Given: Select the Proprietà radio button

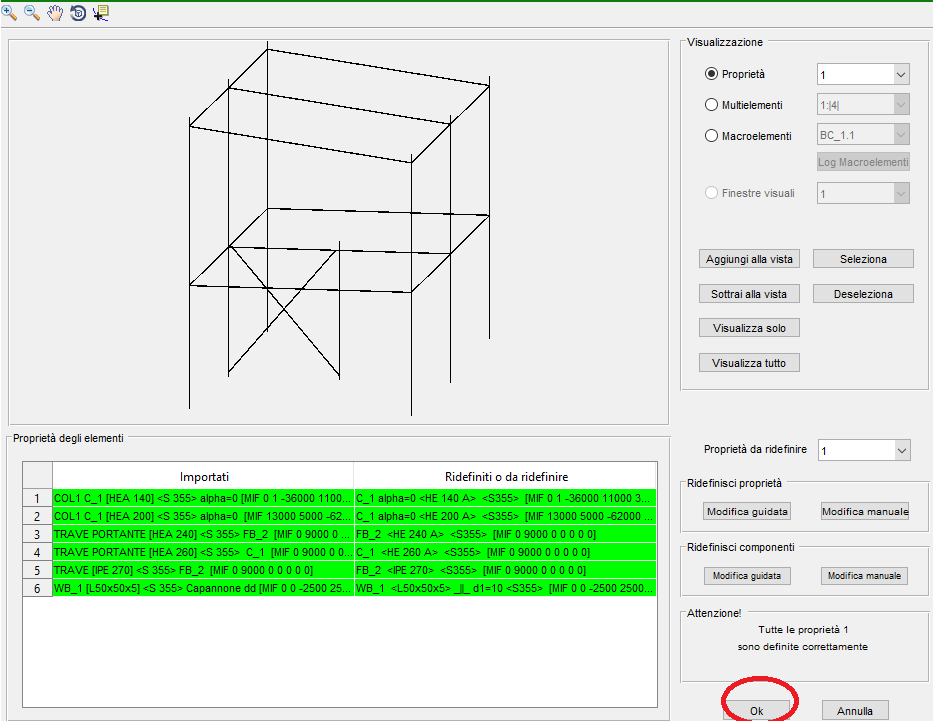Looking at the screenshot, I should [711, 74].
